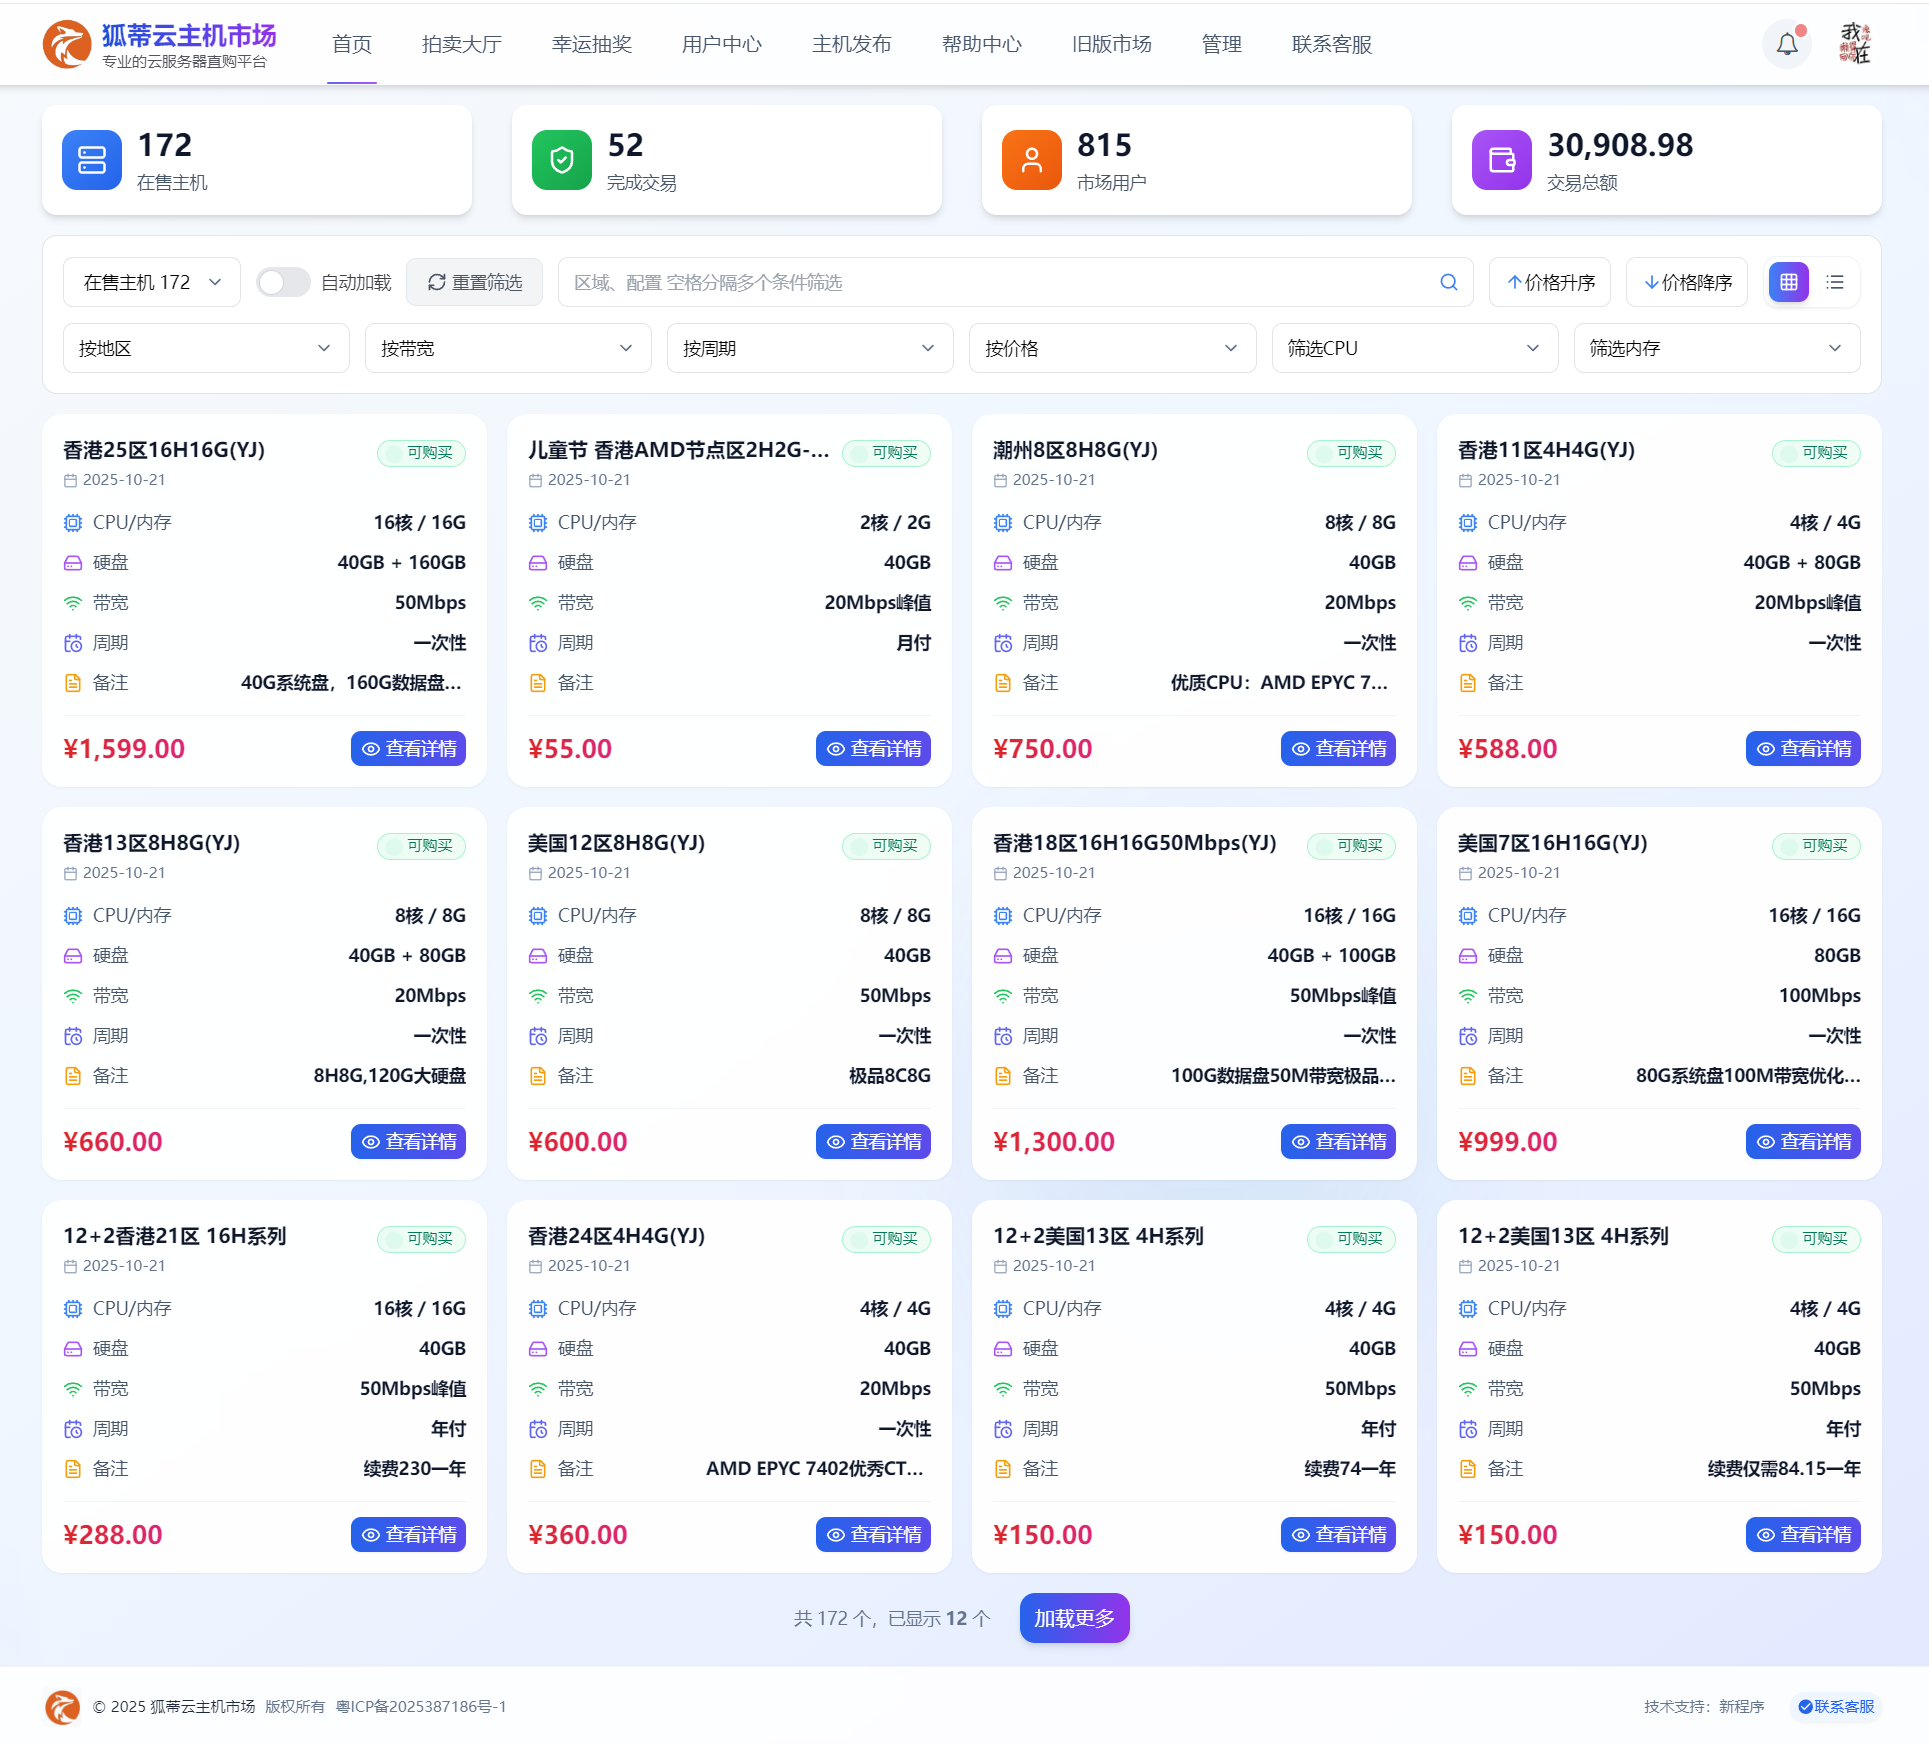Screen dimensions: 1929x1744
Task: Click the fox logo in header
Action: (66, 45)
